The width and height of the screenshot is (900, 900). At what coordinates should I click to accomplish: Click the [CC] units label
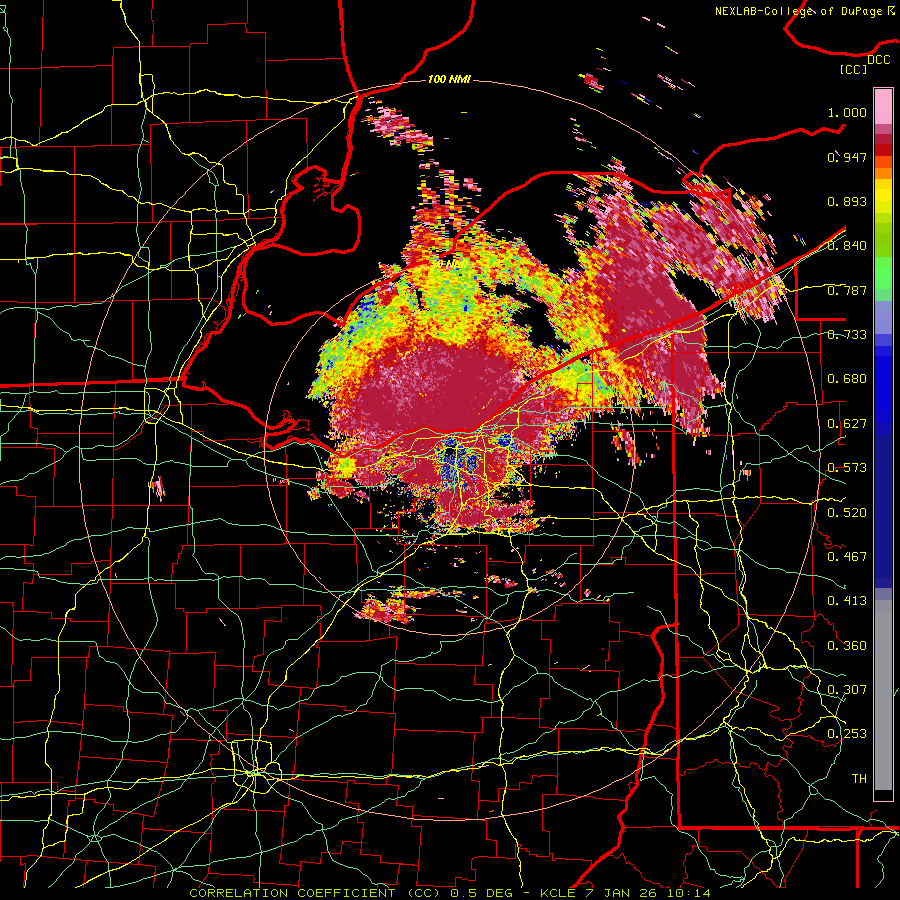click(x=854, y=69)
